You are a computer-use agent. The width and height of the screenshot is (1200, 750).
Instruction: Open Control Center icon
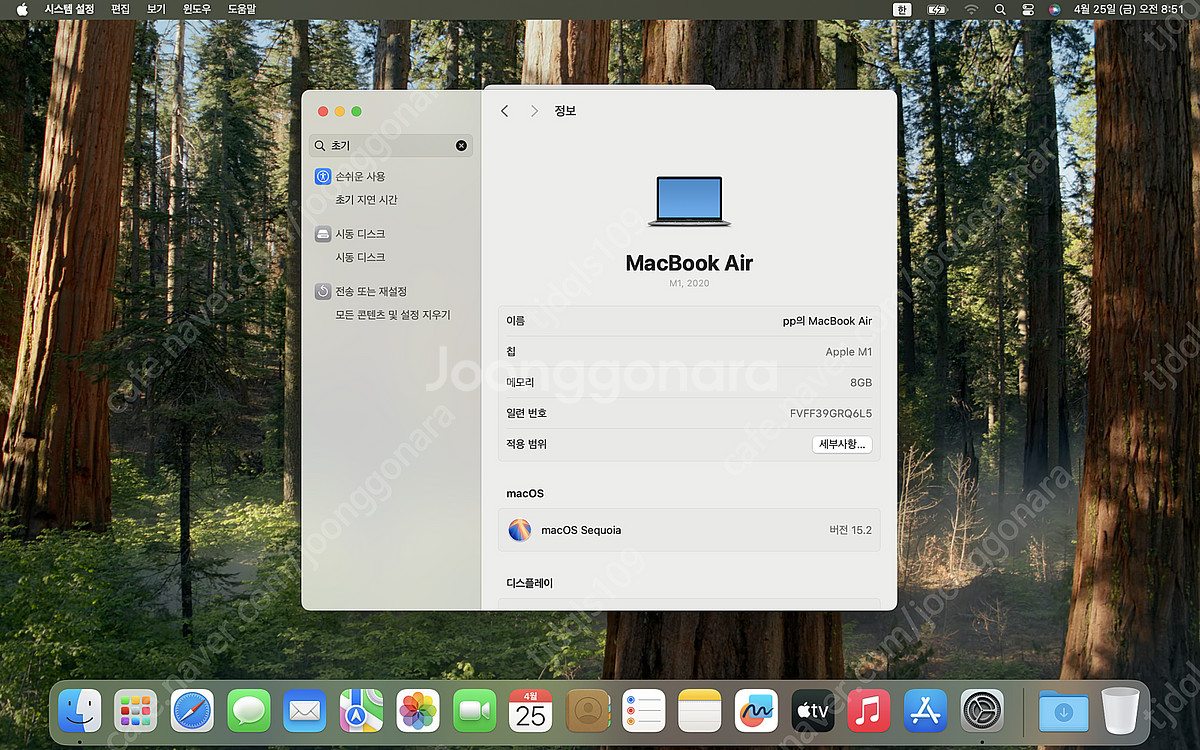point(1027,9)
